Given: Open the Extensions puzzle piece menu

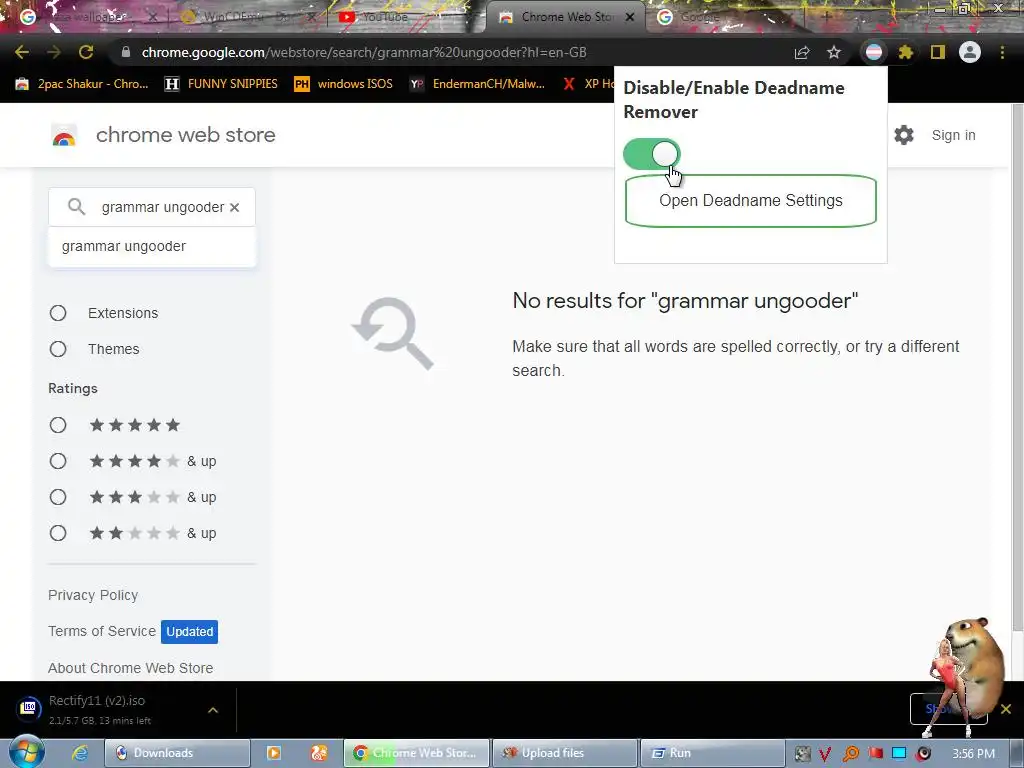Looking at the screenshot, I should tap(905, 52).
